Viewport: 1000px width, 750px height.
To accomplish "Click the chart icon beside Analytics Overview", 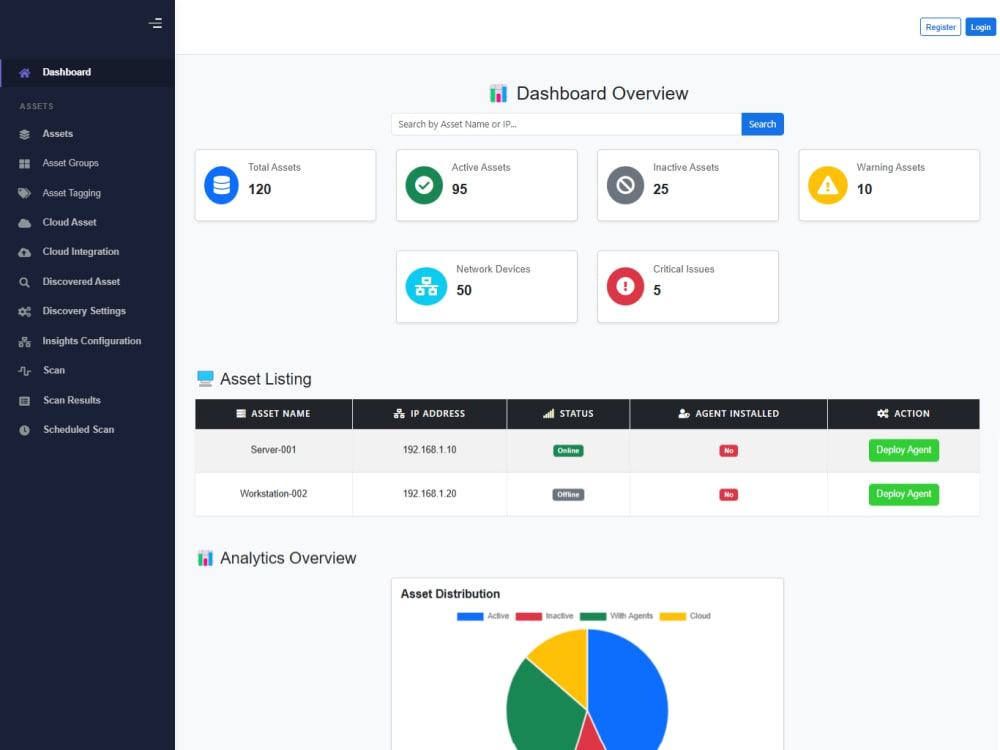I will pyautogui.click(x=205, y=558).
